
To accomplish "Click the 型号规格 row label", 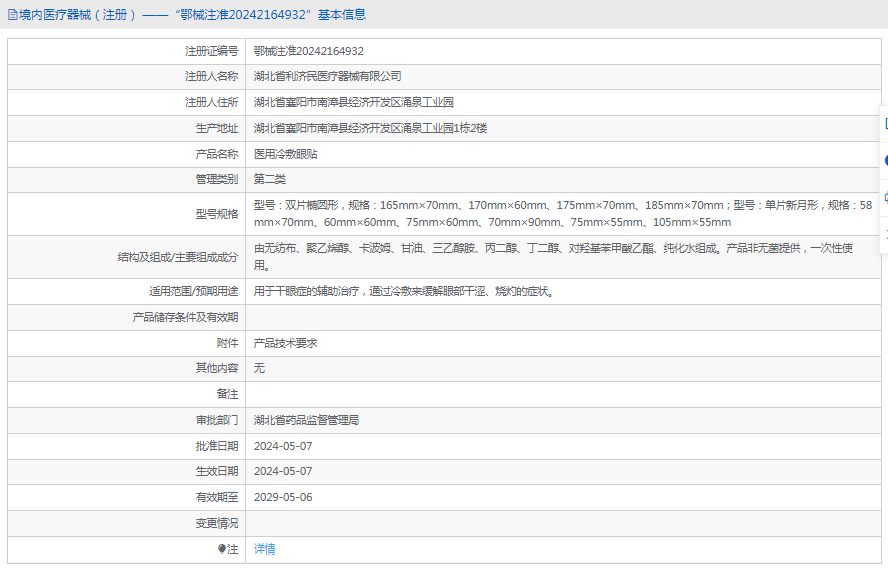I will coord(217,214).
